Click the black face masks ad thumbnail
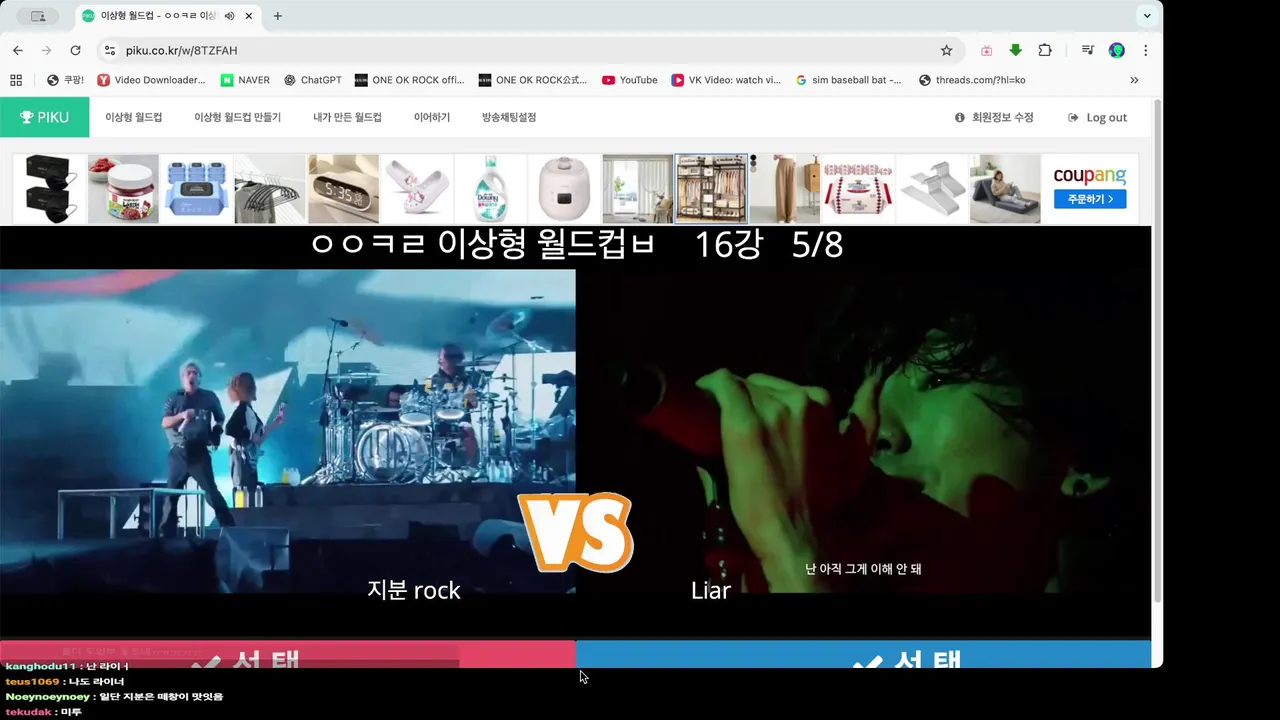Image resolution: width=1280 pixels, height=720 pixels. tap(49, 189)
